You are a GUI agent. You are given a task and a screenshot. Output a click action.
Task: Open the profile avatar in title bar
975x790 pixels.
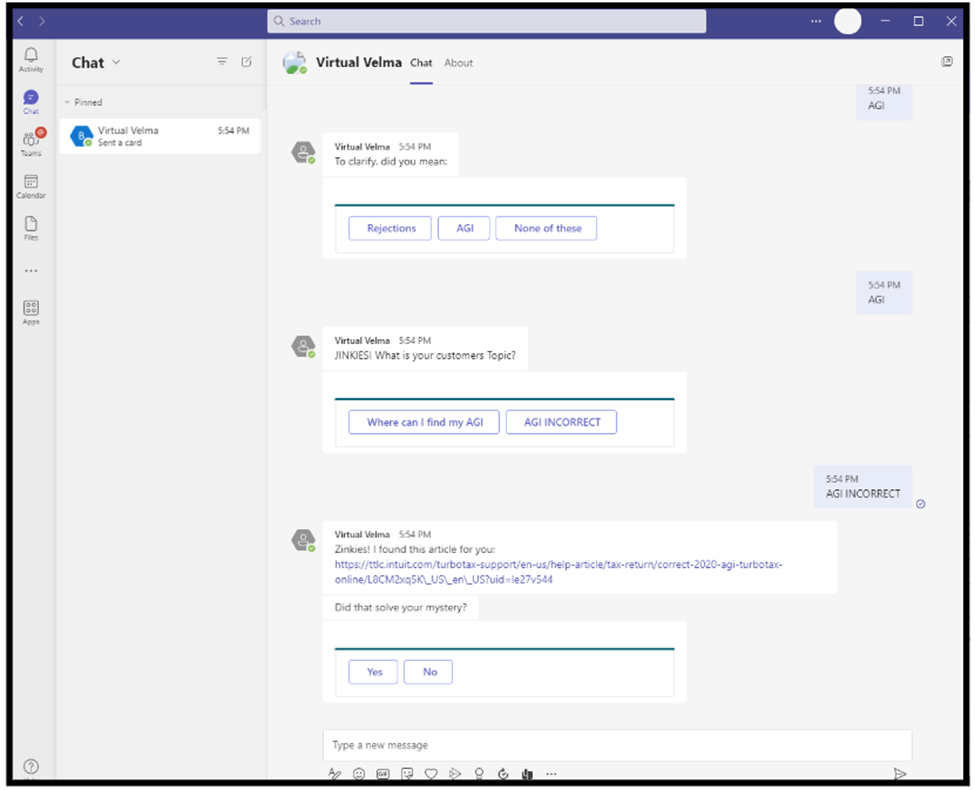(x=848, y=21)
